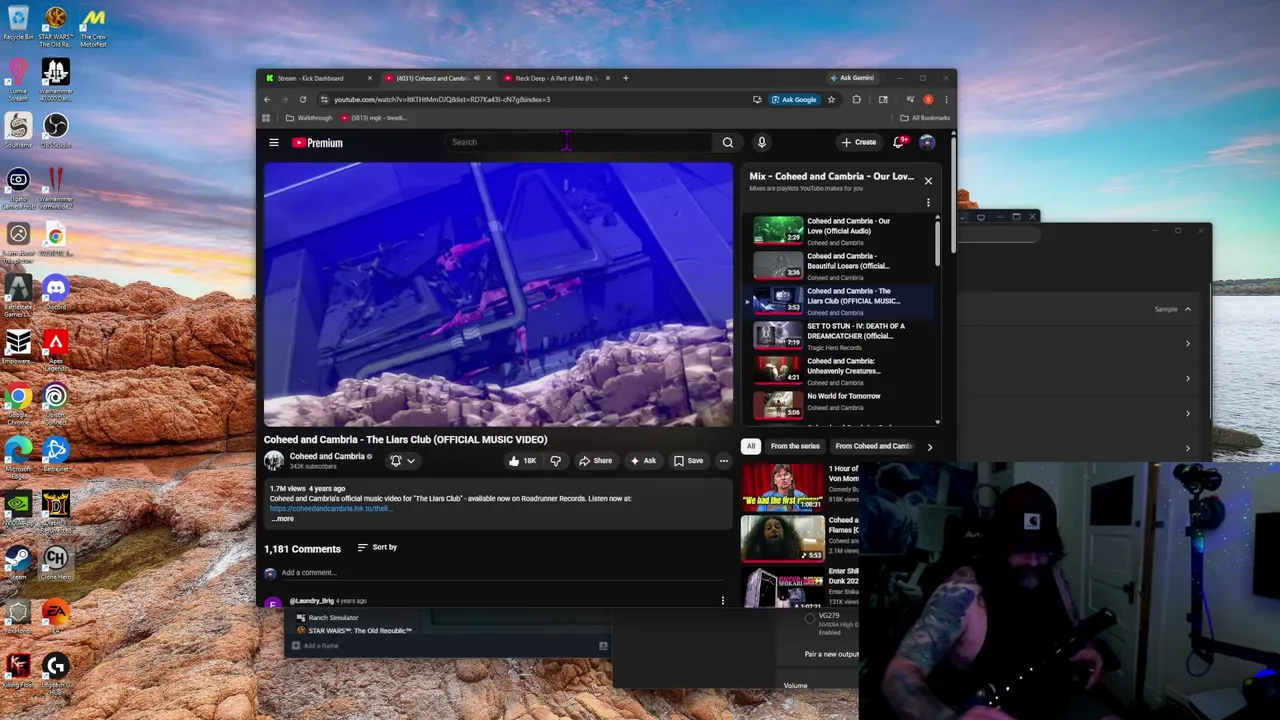Click the YouTube search magnifier button
This screenshot has width=1280, height=720.
click(x=728, y=142)
